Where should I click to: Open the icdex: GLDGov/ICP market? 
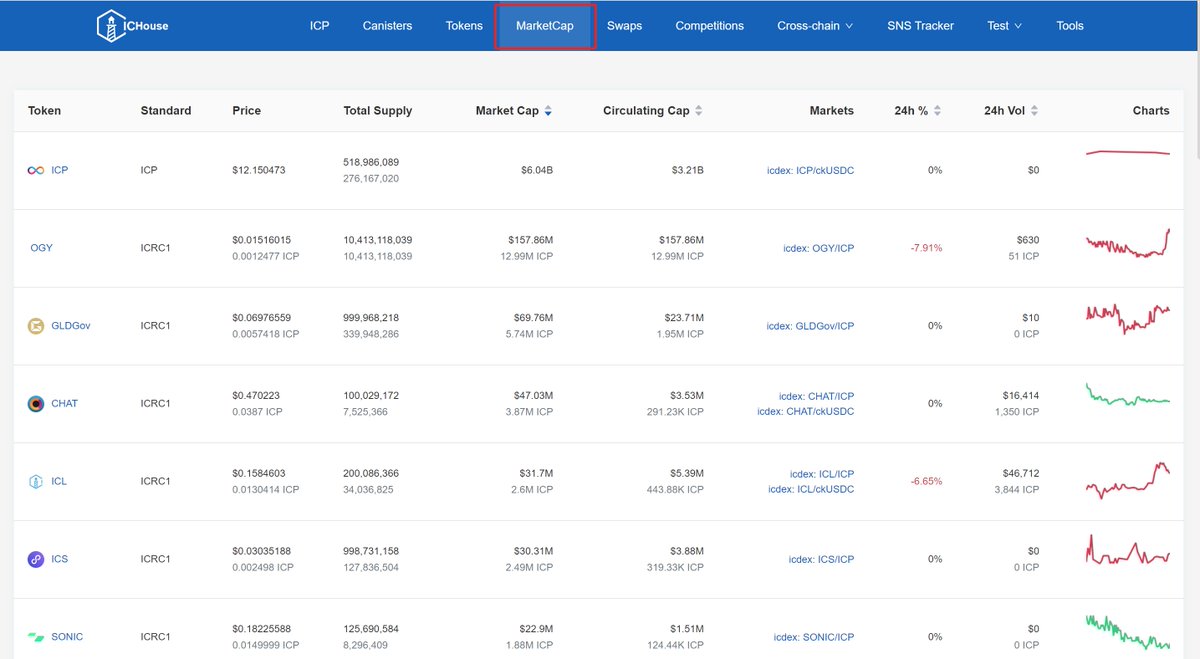(x=811, y=326)
